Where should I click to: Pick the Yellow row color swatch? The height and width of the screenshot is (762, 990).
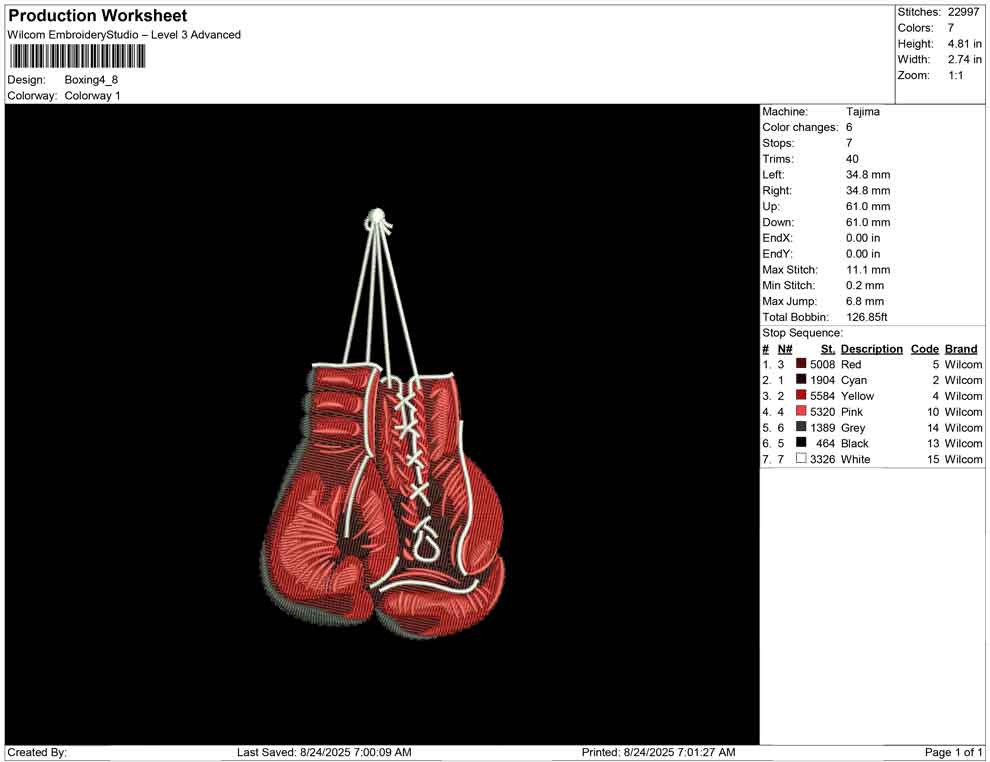coord(801,396)
